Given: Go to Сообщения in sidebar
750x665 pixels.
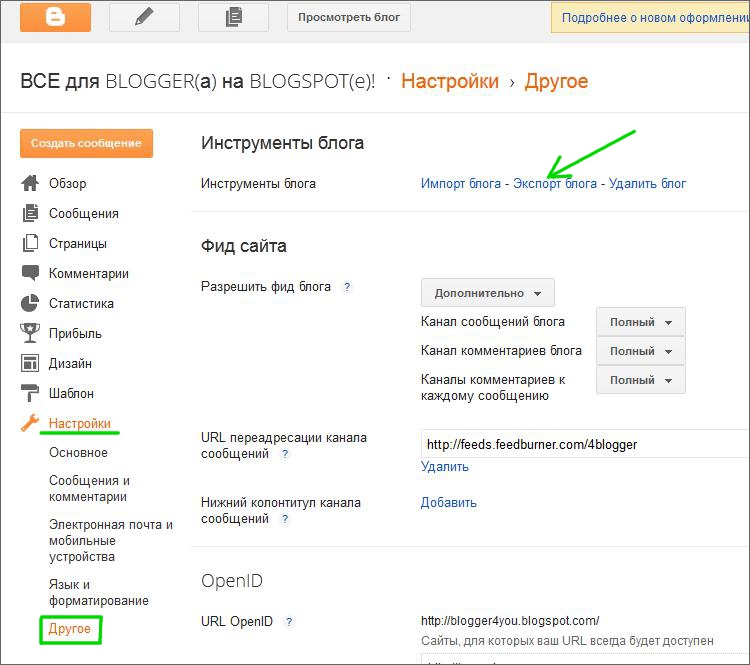Looking at the screenshot, I should pyautogui.click(x=84, y=213).
